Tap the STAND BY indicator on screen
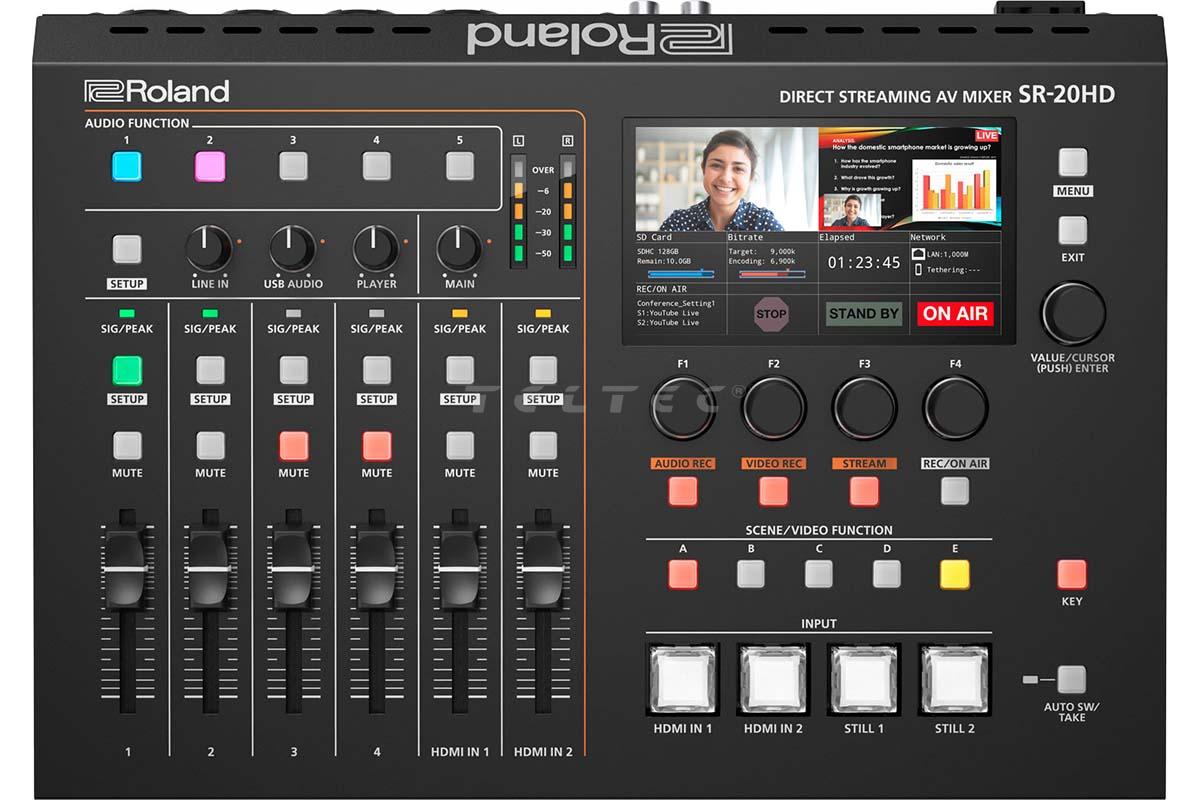 (864, 313)
